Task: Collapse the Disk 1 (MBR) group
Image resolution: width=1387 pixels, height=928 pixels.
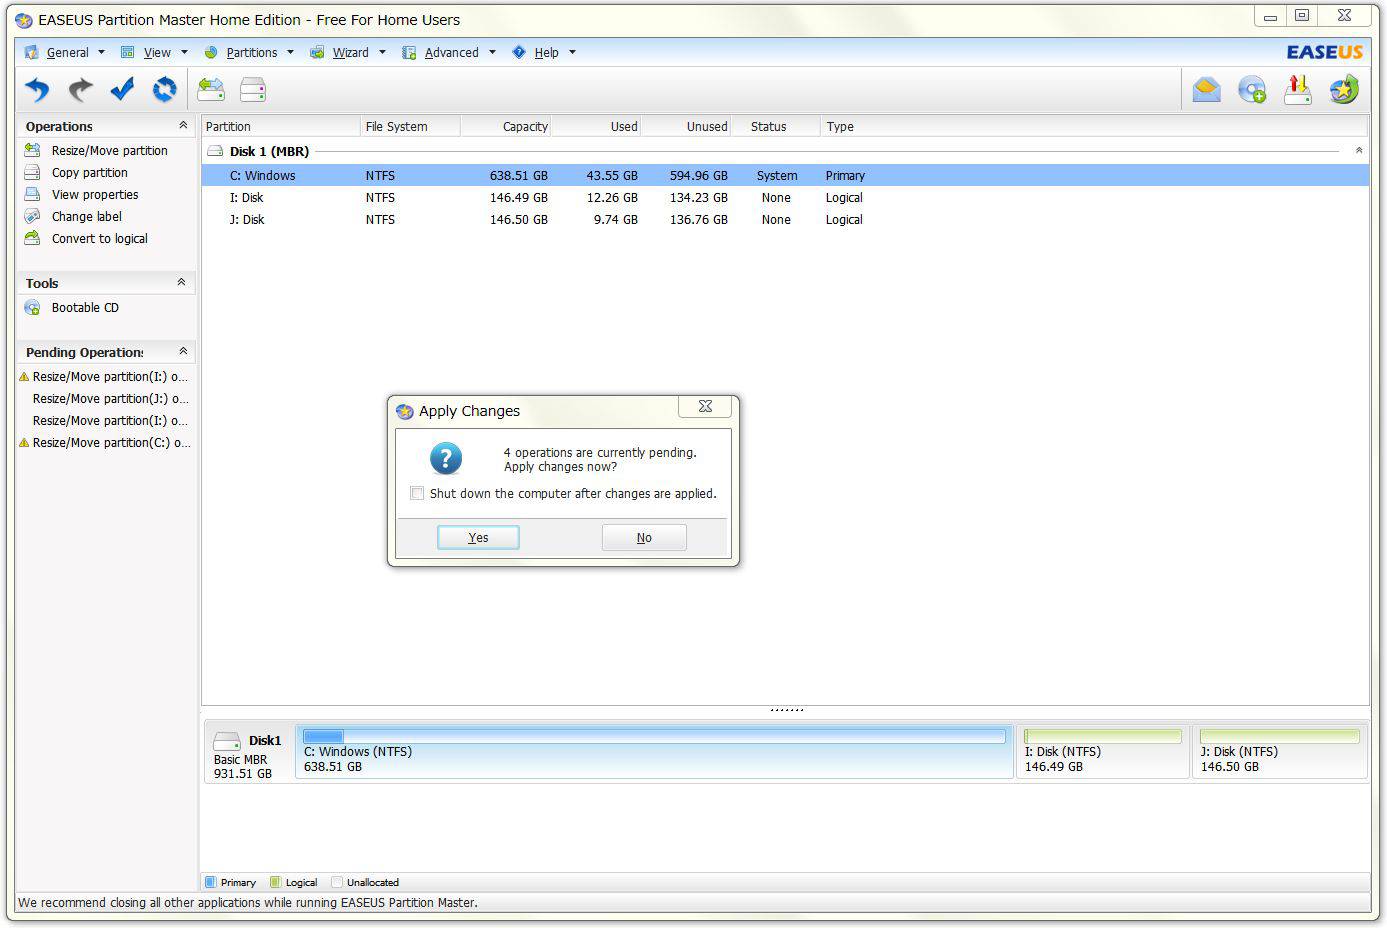Action: click(x=1358, y=151)
